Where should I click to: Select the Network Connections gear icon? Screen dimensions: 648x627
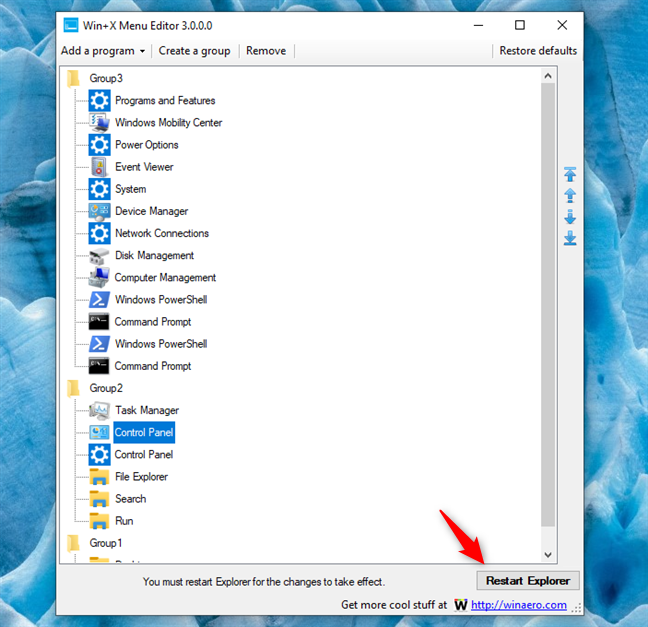tap(99, 233)
